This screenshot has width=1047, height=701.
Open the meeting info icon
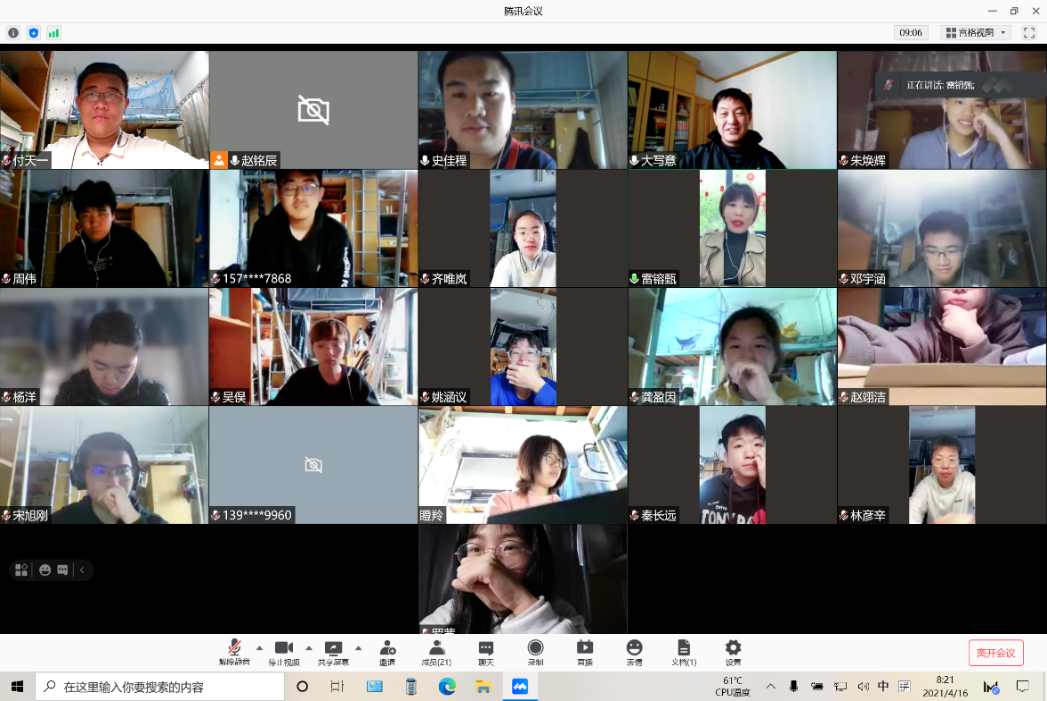pos(13,32)
